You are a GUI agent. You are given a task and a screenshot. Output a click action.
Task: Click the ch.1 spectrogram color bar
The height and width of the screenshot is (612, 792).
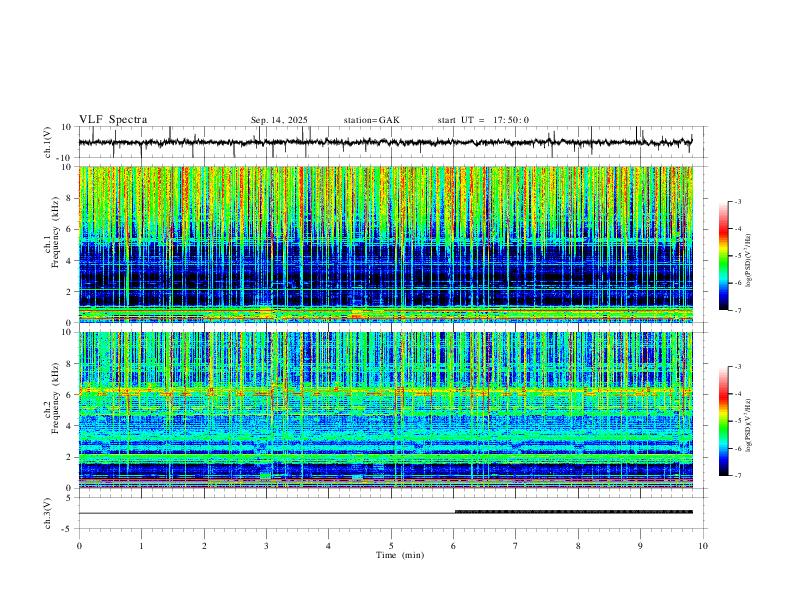[724, 256]
